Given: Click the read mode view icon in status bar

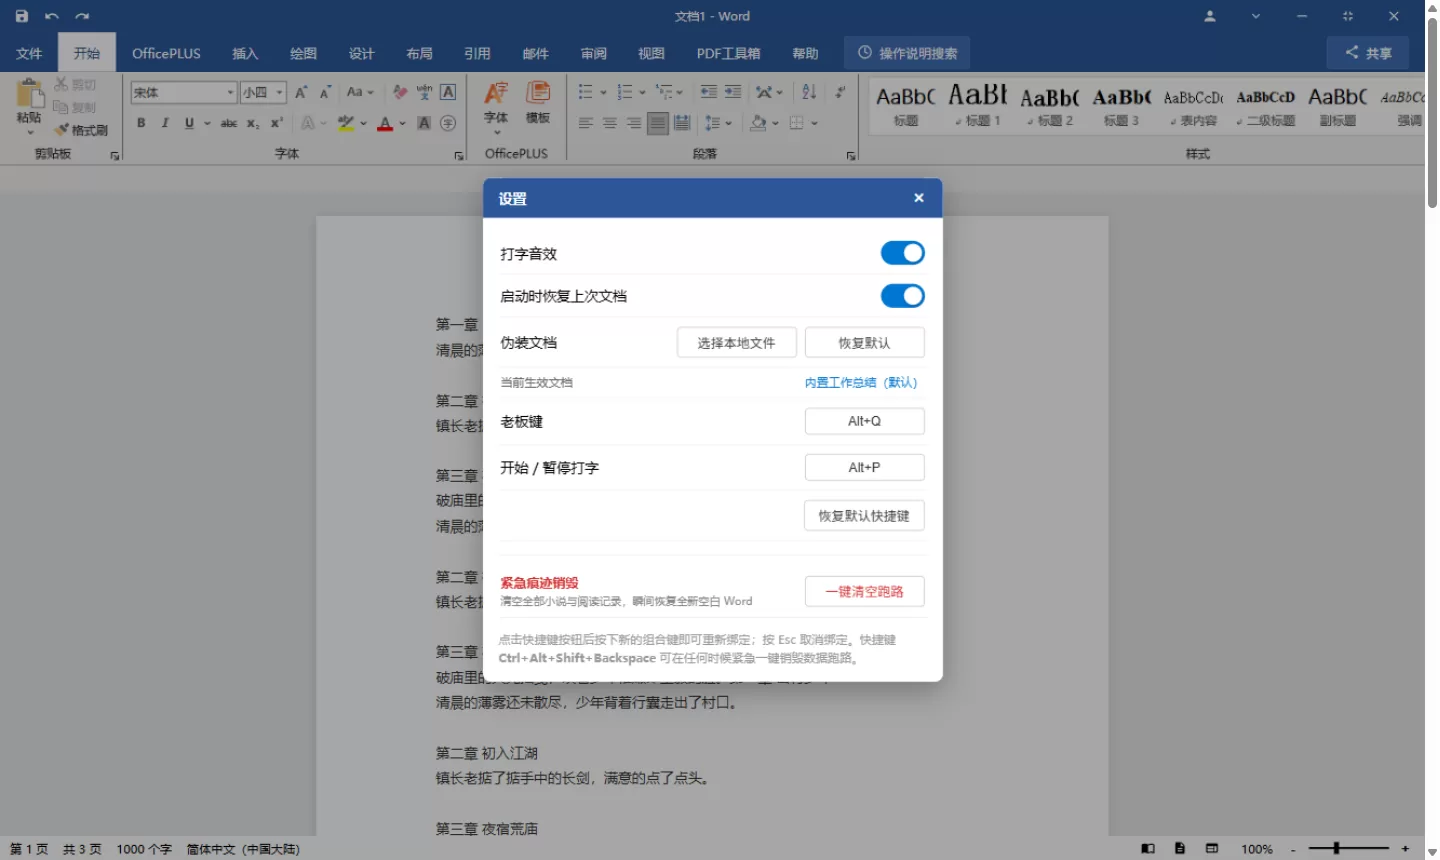Looking at the screenshot, I should coord(1148,849).
